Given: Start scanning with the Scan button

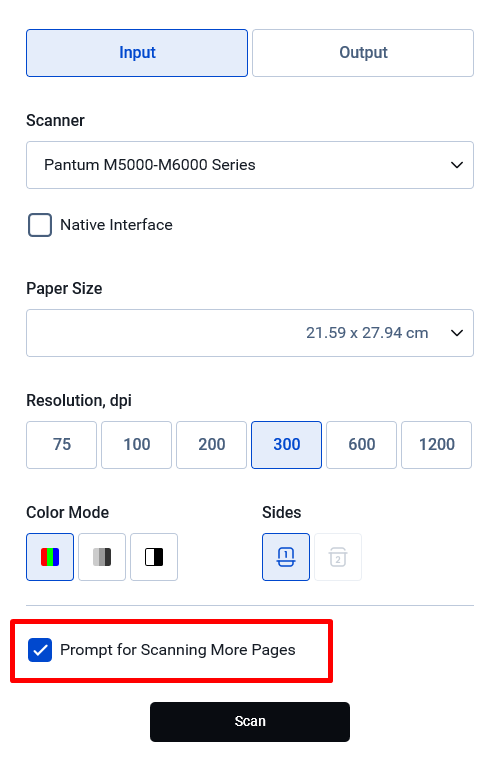Looking at the screenshot, I should (250, 722).
